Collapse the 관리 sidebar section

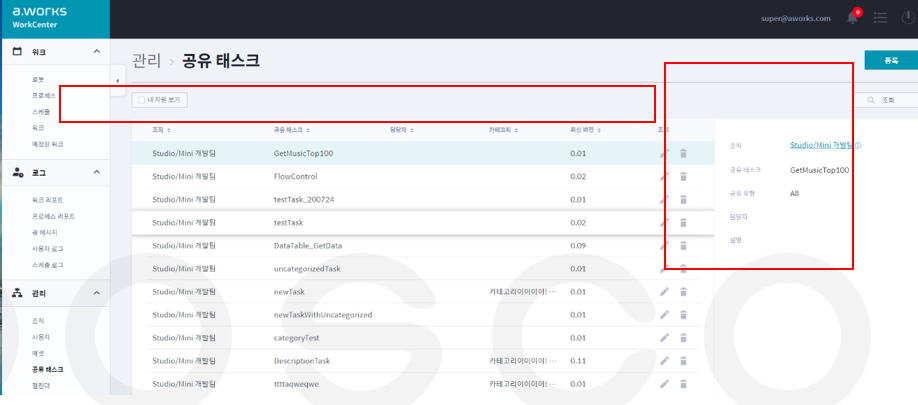(x=97, y=293)
